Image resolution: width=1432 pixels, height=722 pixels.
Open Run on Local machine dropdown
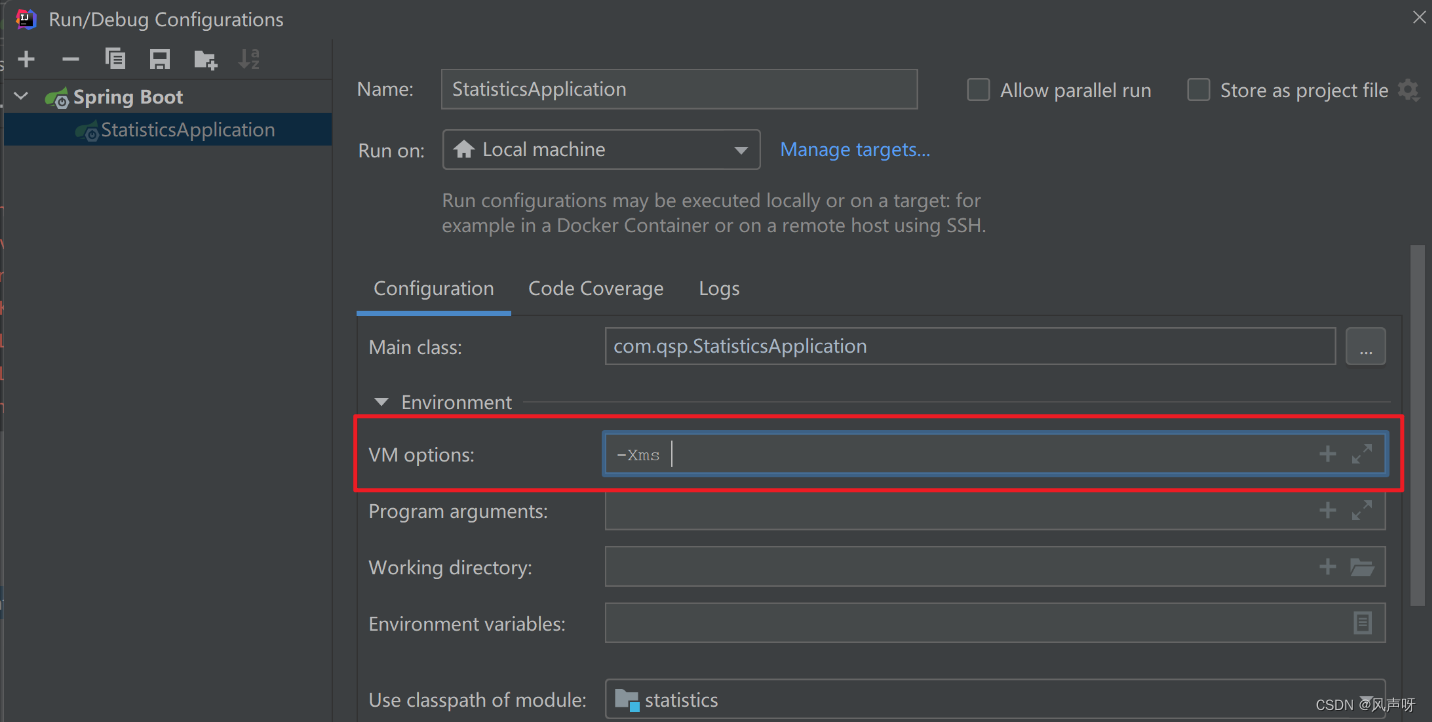(x=601, y=150)
